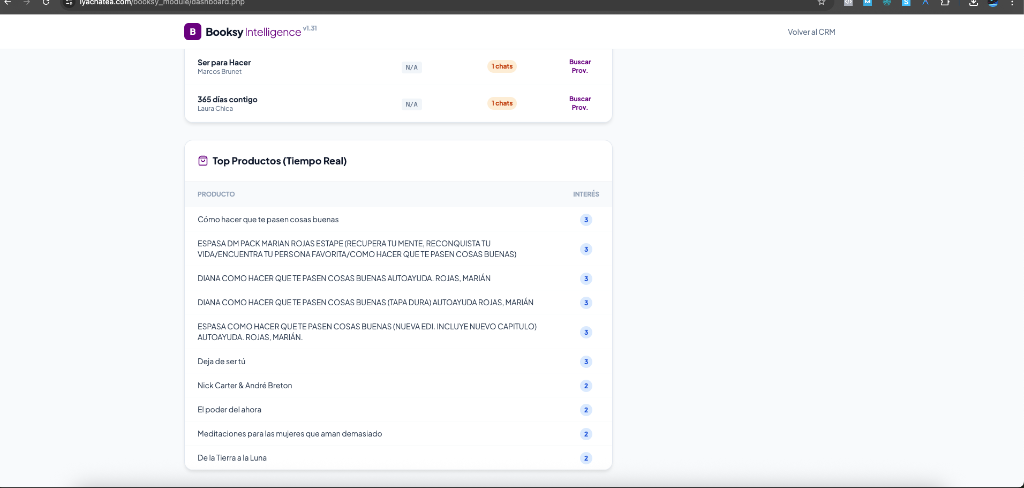Click the 1 chats badge for 365 días contigo
Image resolution: width=1024 pixels, height=488 pixels.
click(502, 104)
